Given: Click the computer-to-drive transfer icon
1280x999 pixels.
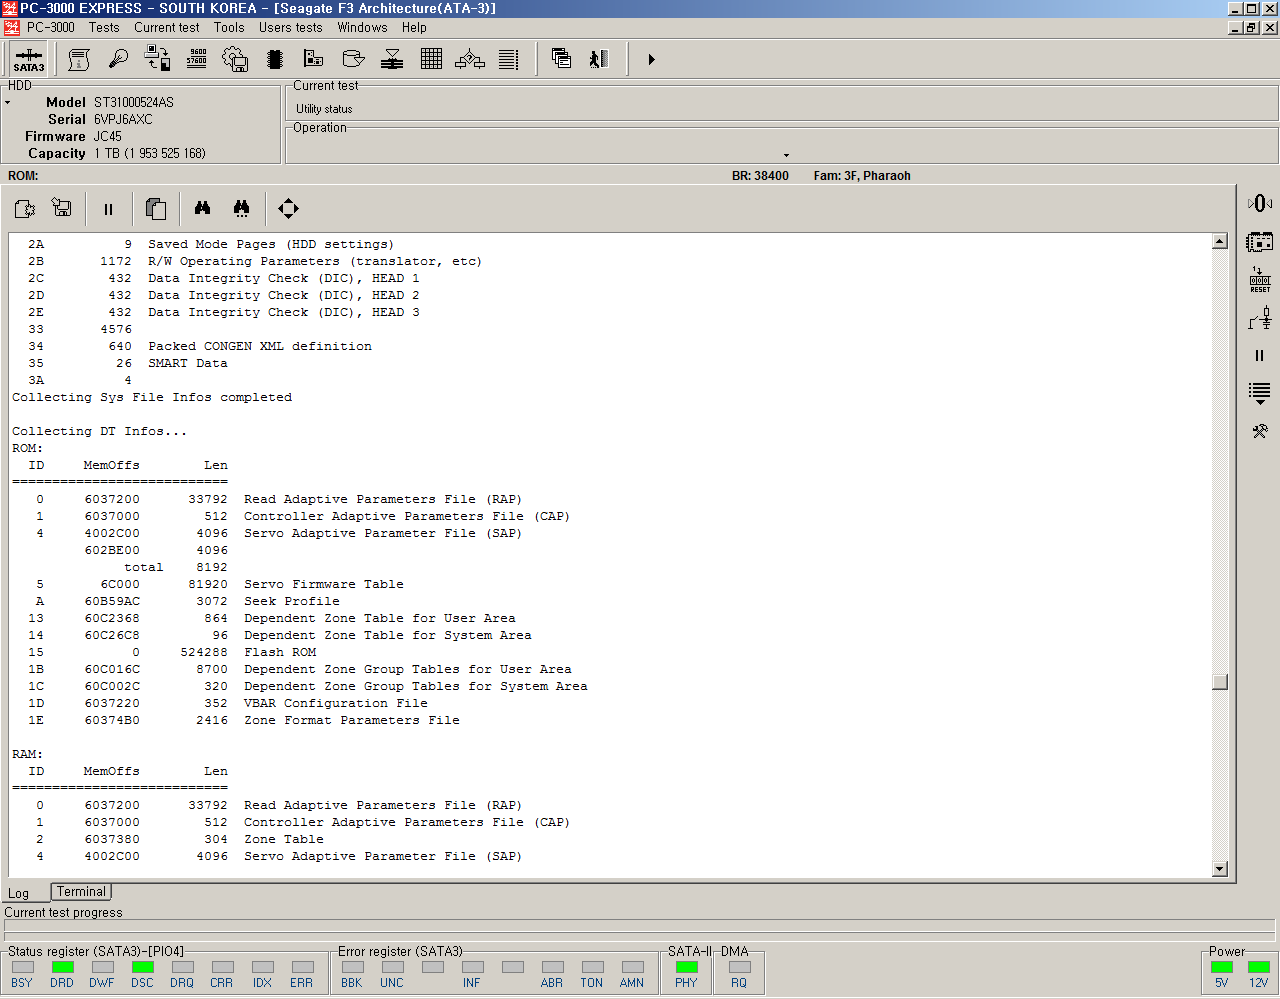Looking at the screenshot, I should click(157, 60).
